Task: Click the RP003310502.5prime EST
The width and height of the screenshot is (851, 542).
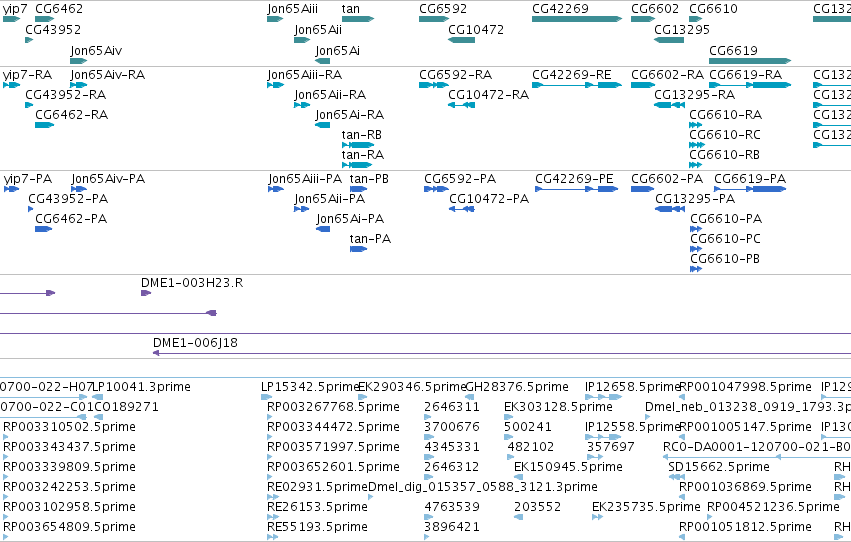Action: tap(5, 437)
